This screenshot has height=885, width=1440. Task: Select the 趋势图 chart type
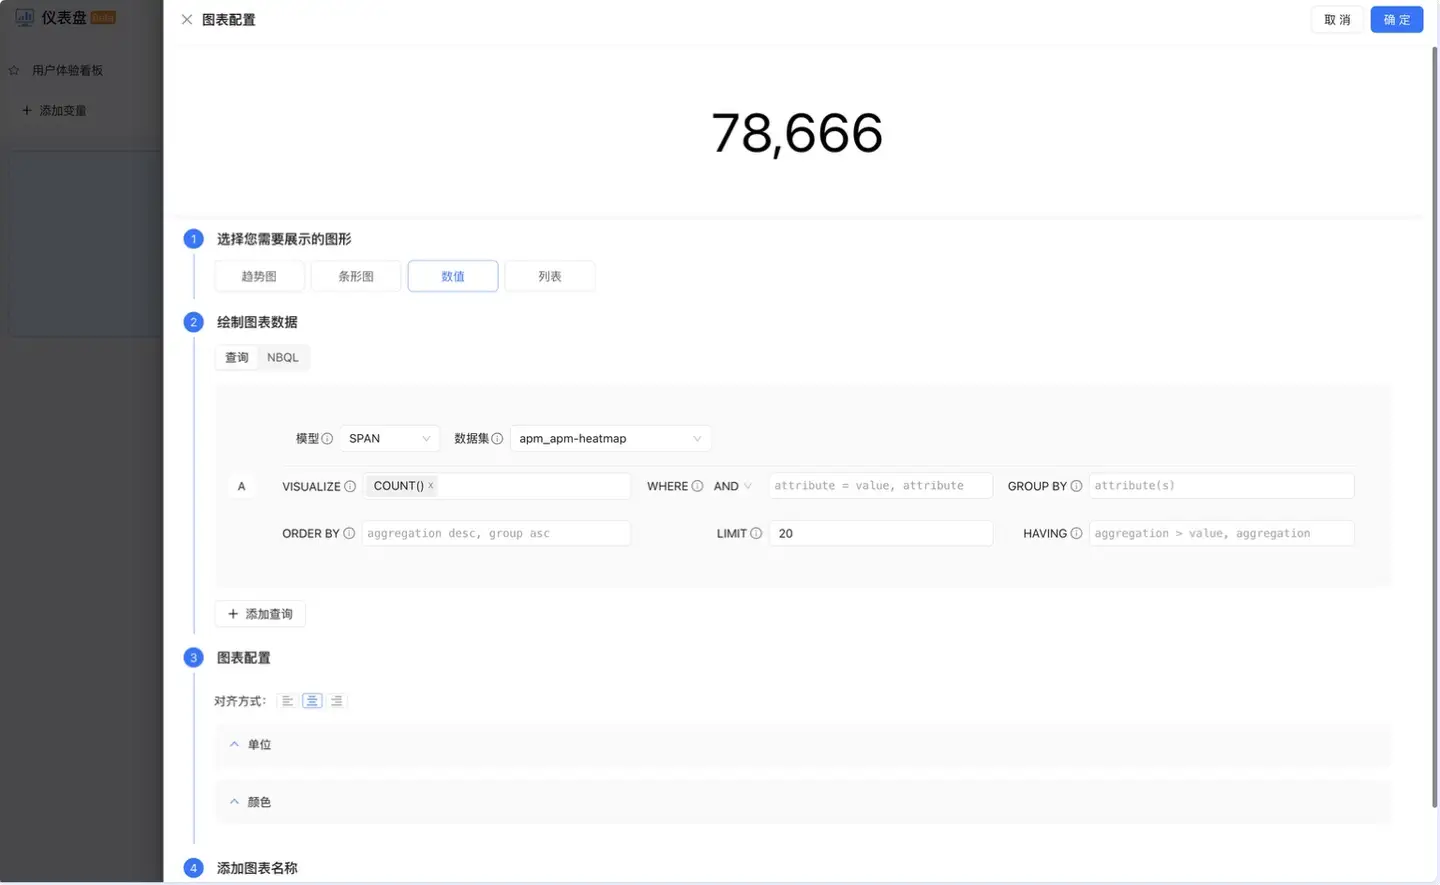(x=259, y=277)
